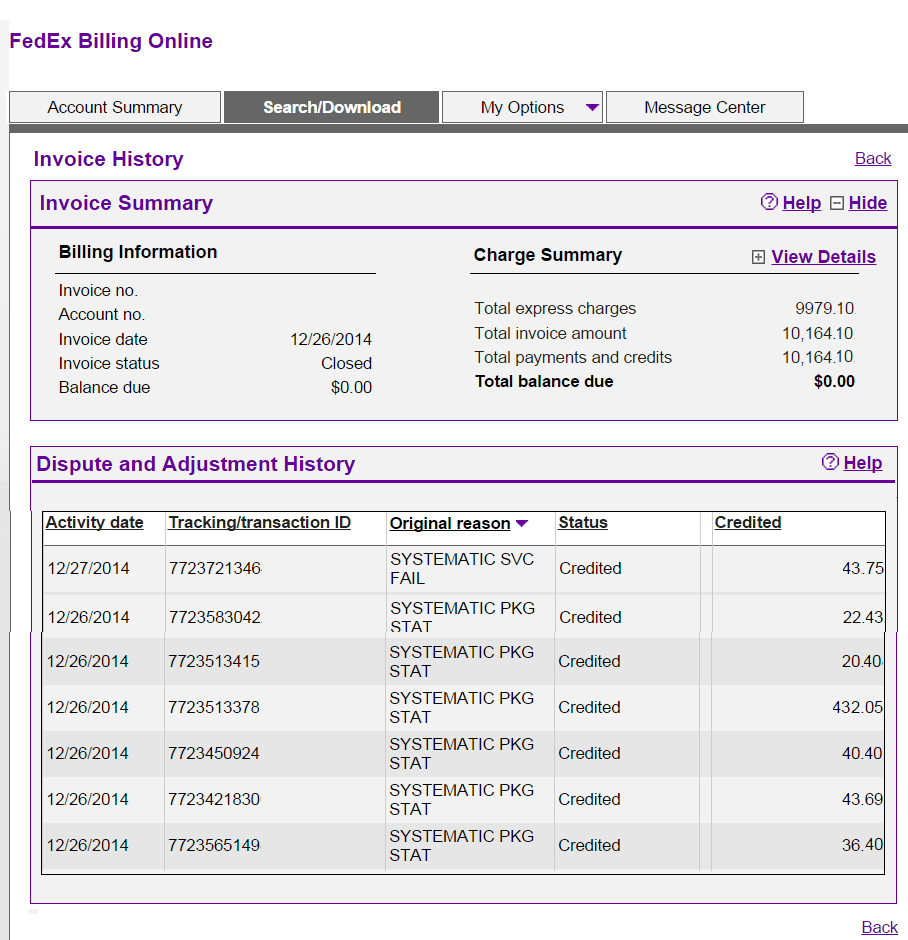Open the My Options menu tab
The height and width of the screenshot is (940, 908).
point(522,107)
